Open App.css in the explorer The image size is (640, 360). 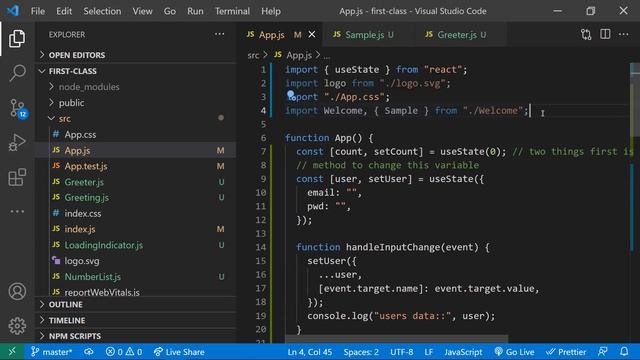coord(137,134)
